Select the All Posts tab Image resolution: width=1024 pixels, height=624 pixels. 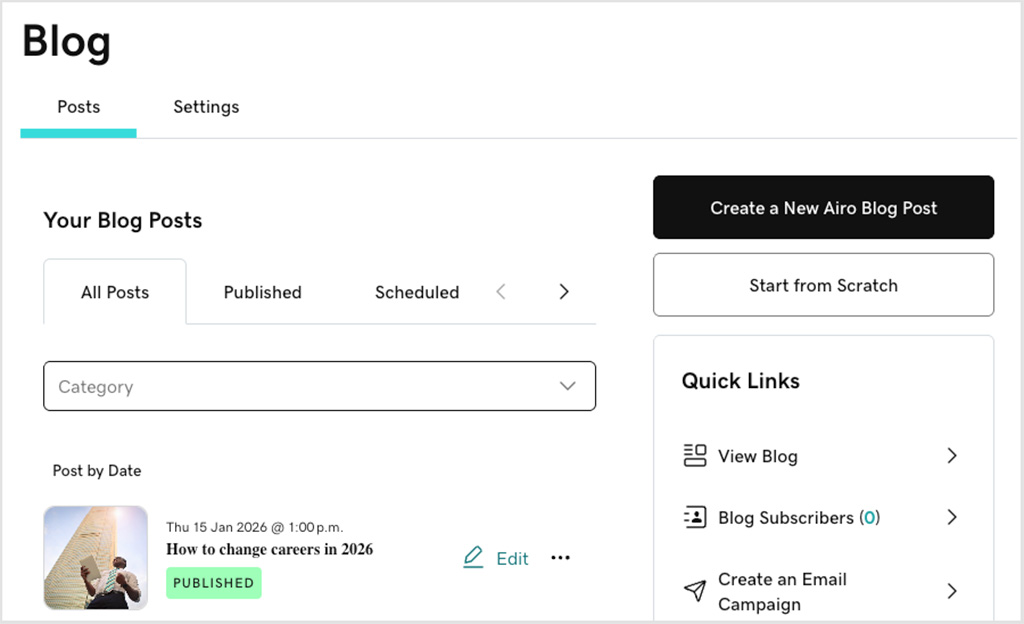[114, 292]
